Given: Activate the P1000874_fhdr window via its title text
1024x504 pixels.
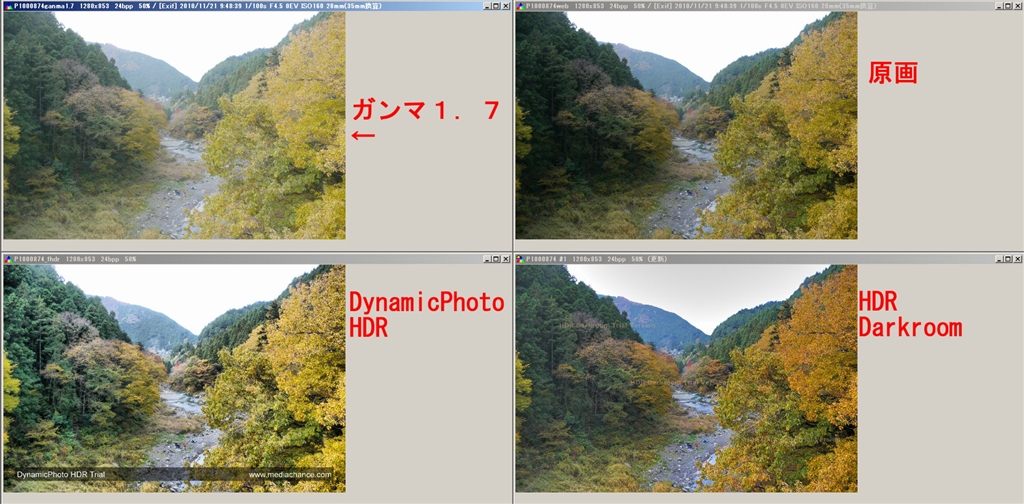Looking at the screenshot, I should tap(75, 259).
